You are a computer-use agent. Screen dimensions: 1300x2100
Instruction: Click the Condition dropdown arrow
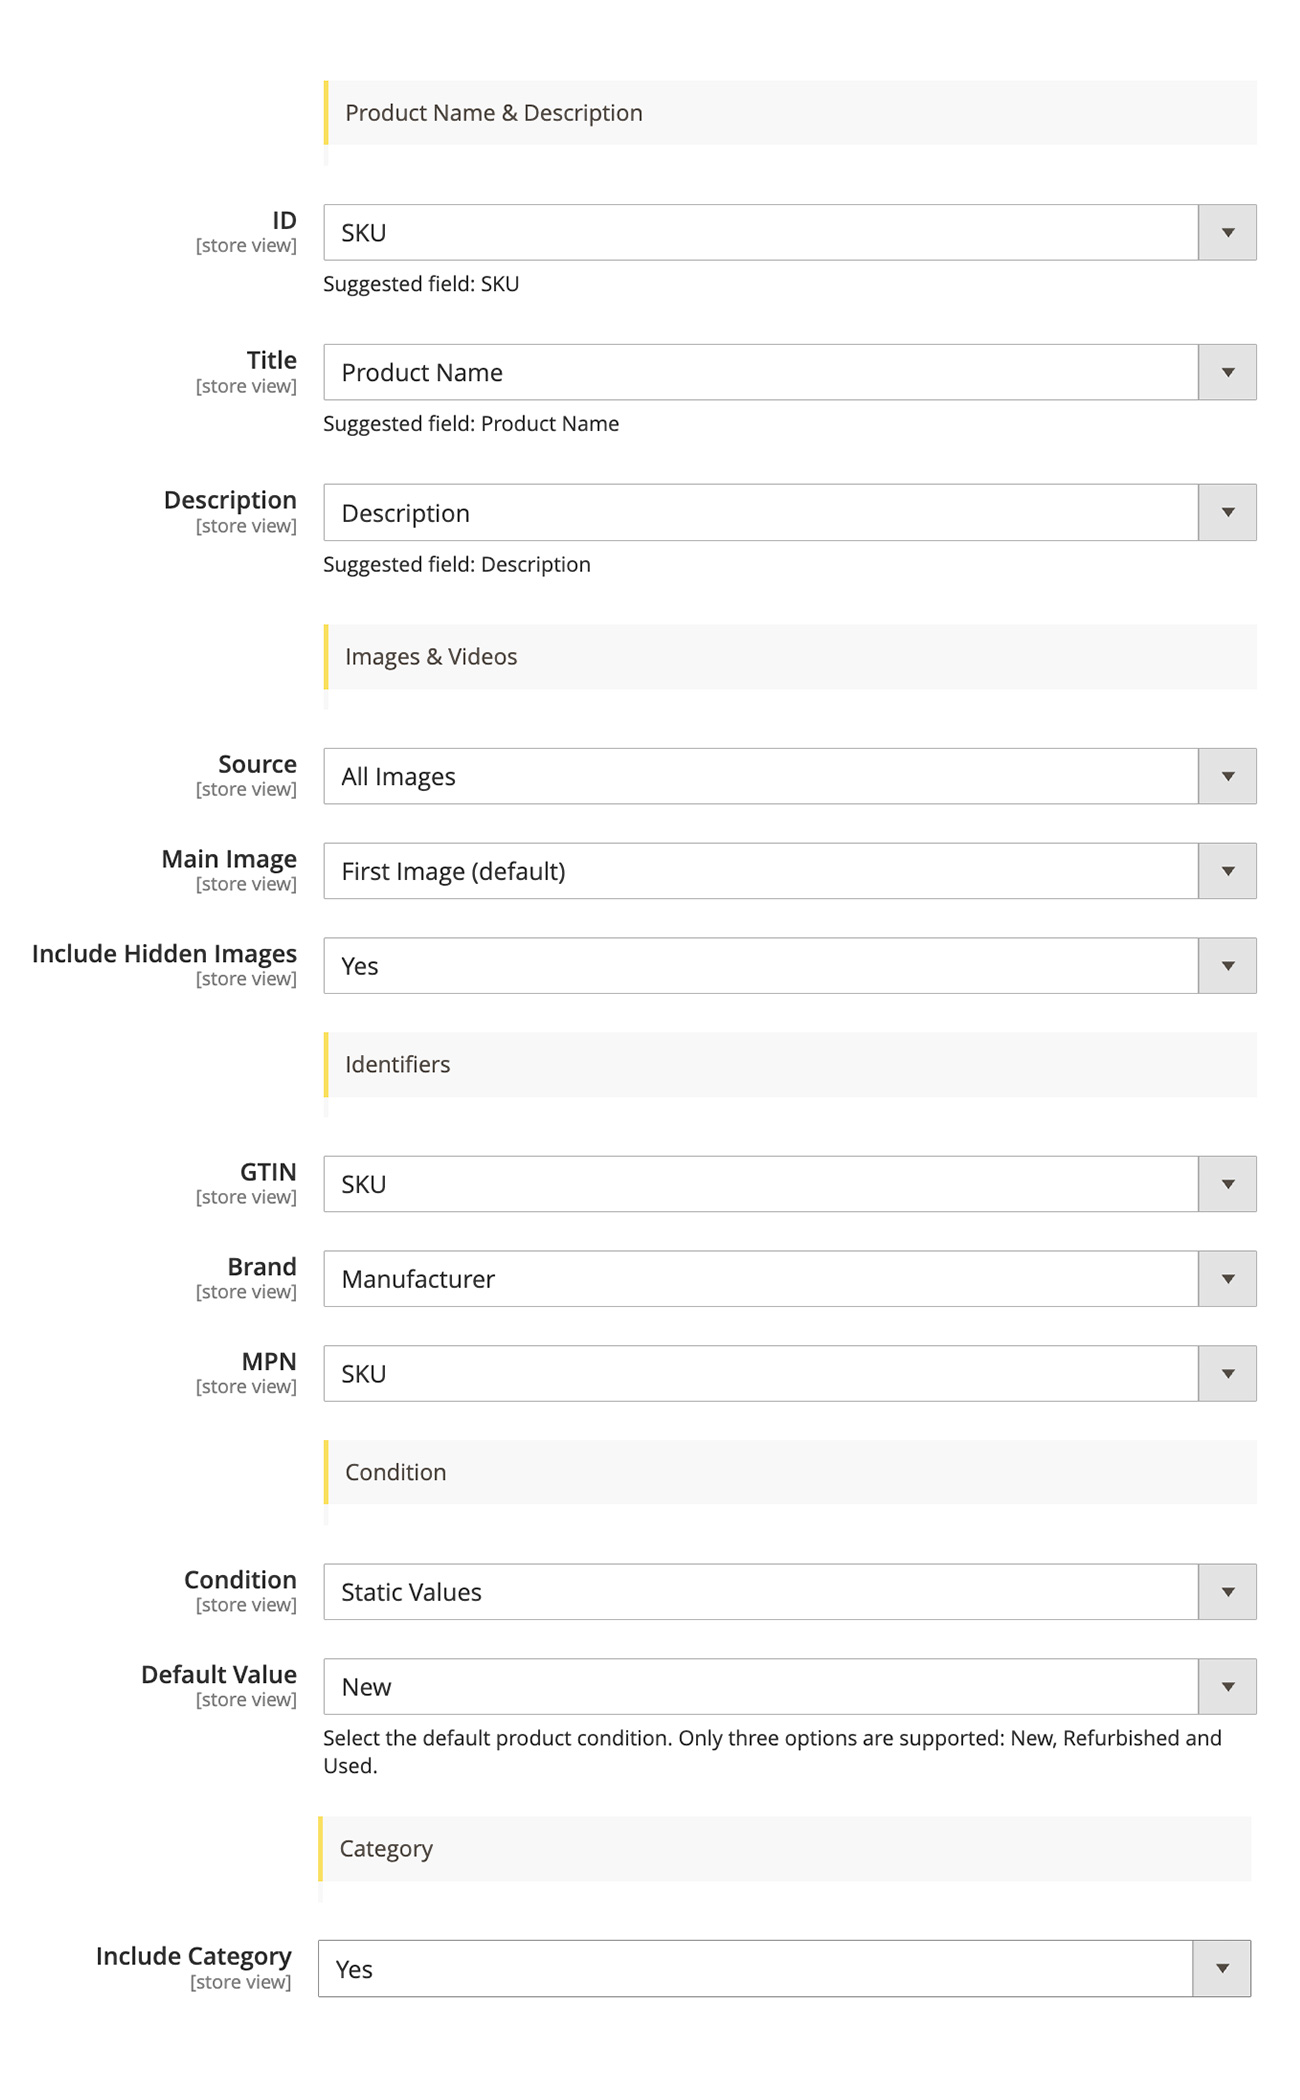1227,1592
